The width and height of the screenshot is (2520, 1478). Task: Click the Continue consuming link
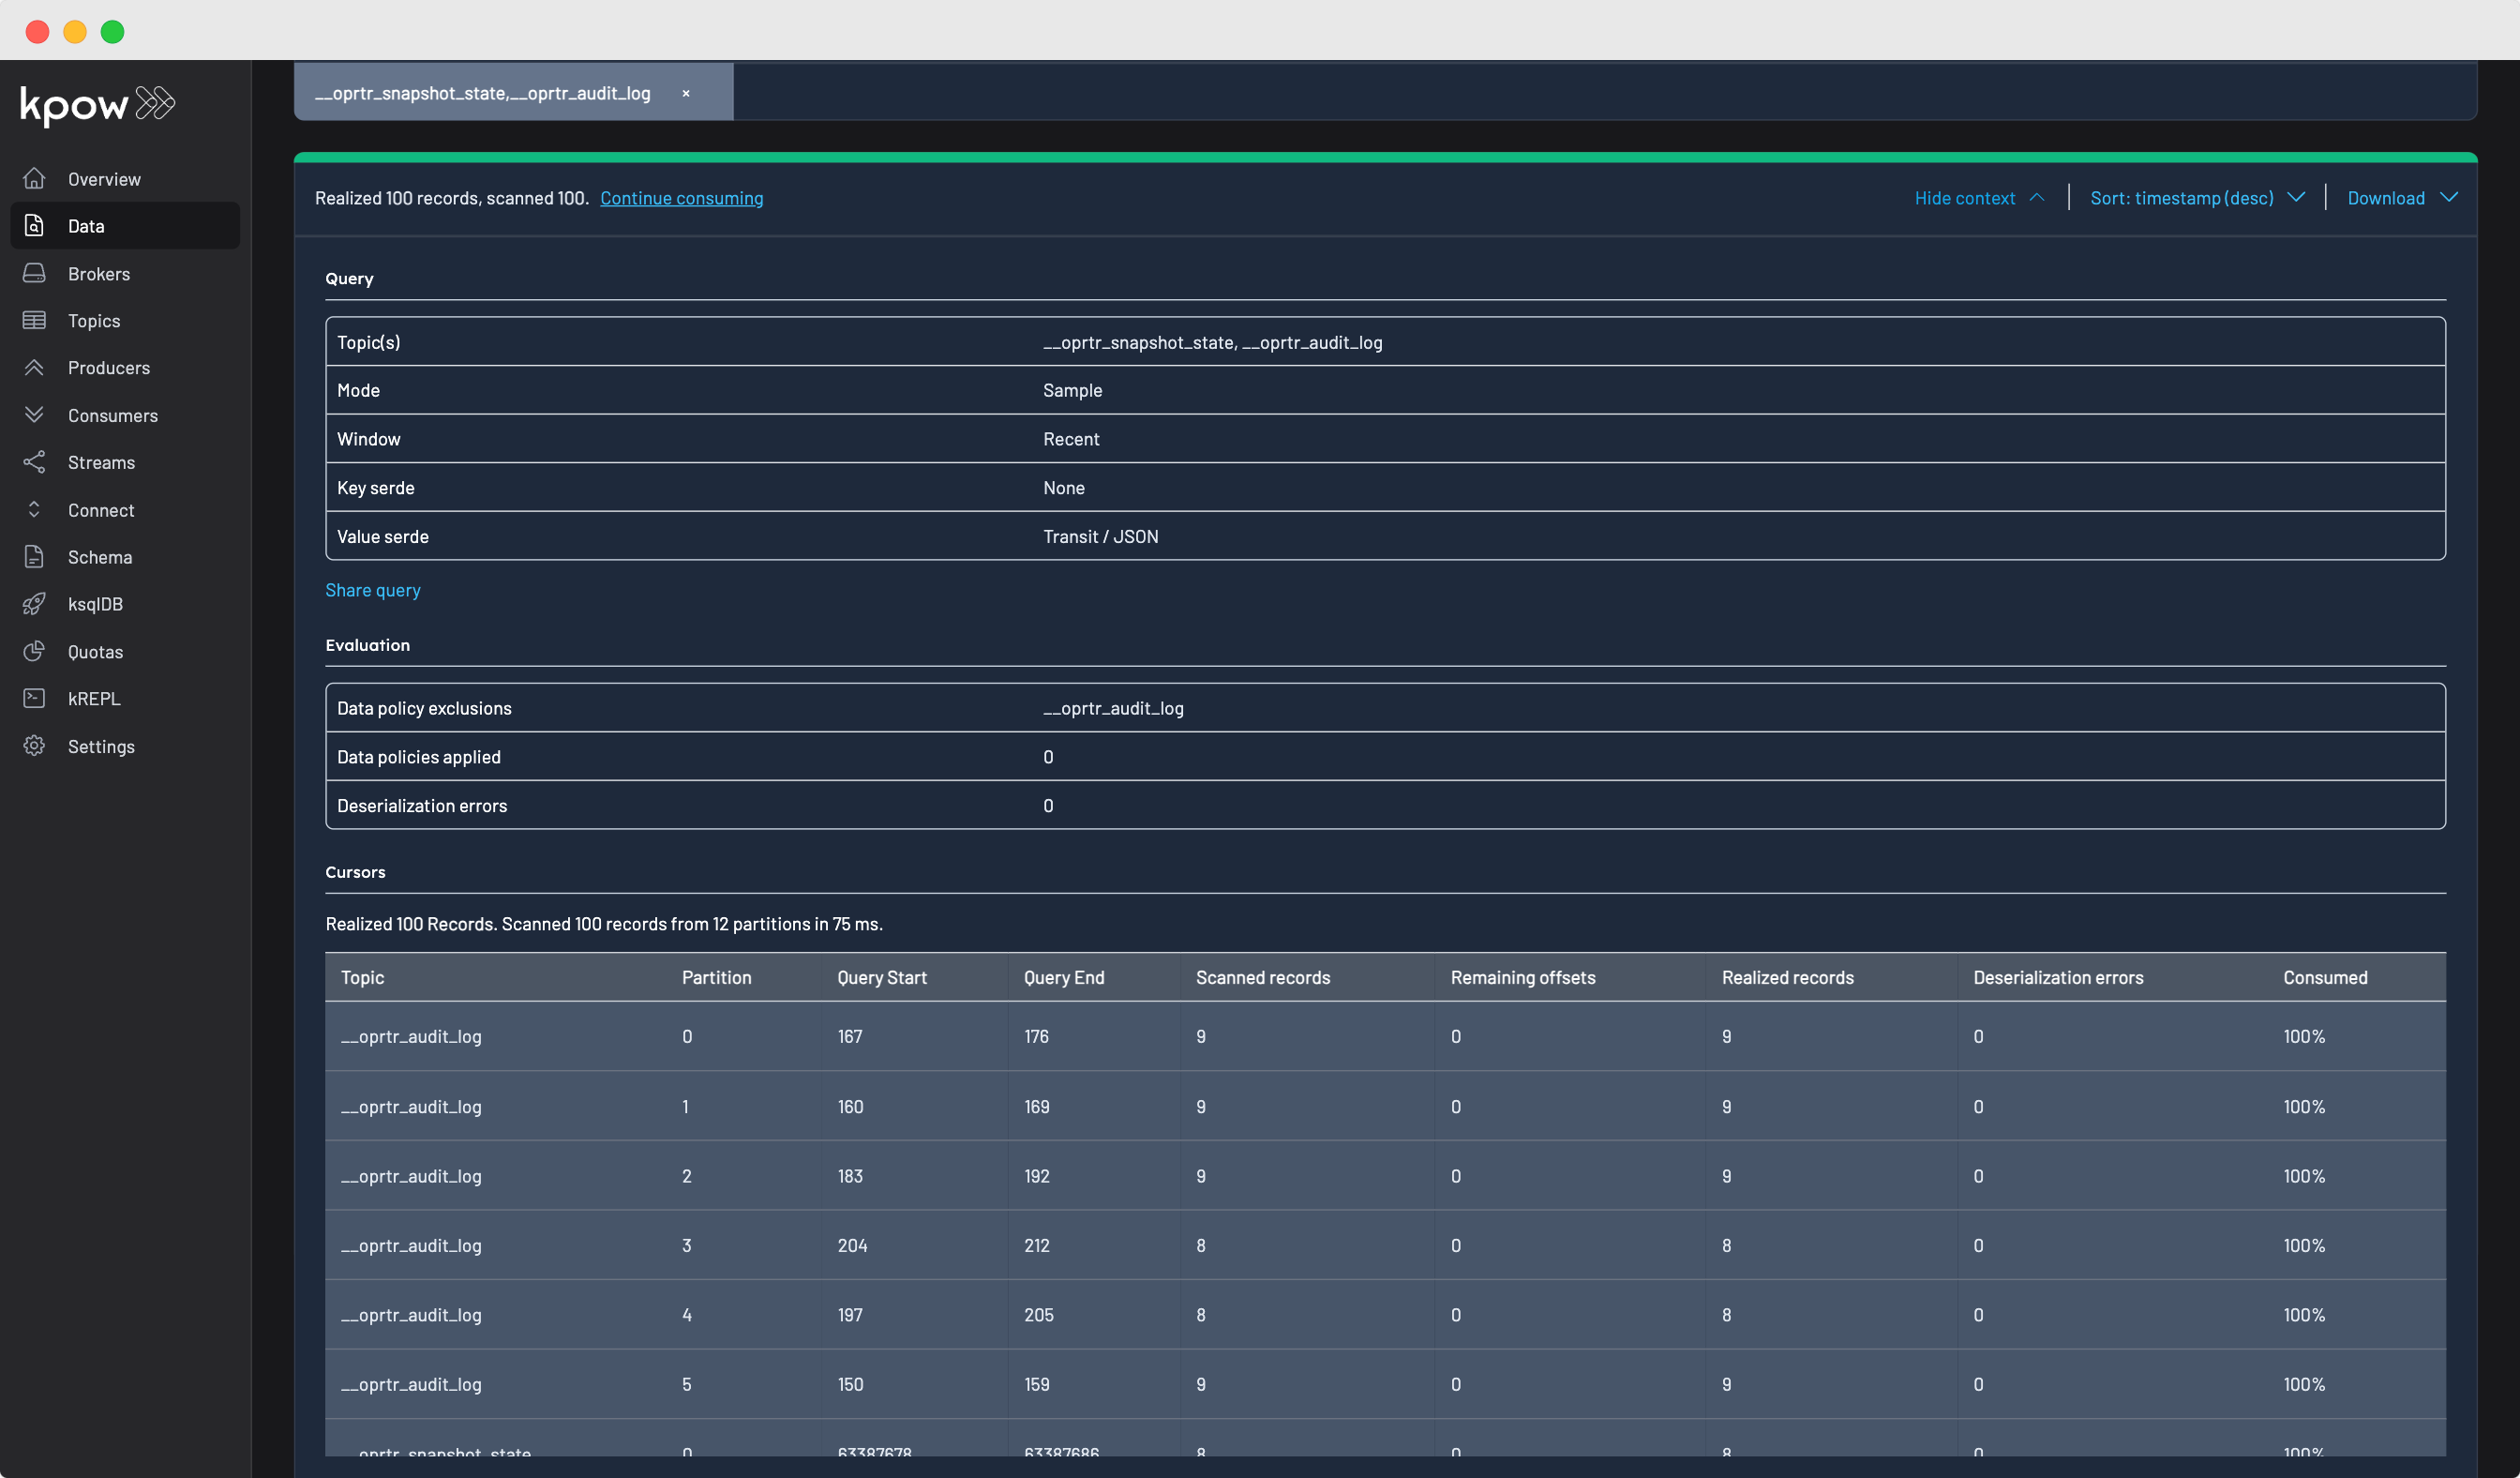click(x=681, y=198)
